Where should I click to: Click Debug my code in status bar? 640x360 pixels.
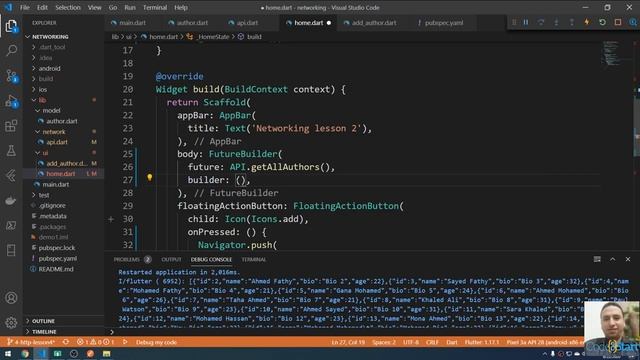click(x=156, y=342)
